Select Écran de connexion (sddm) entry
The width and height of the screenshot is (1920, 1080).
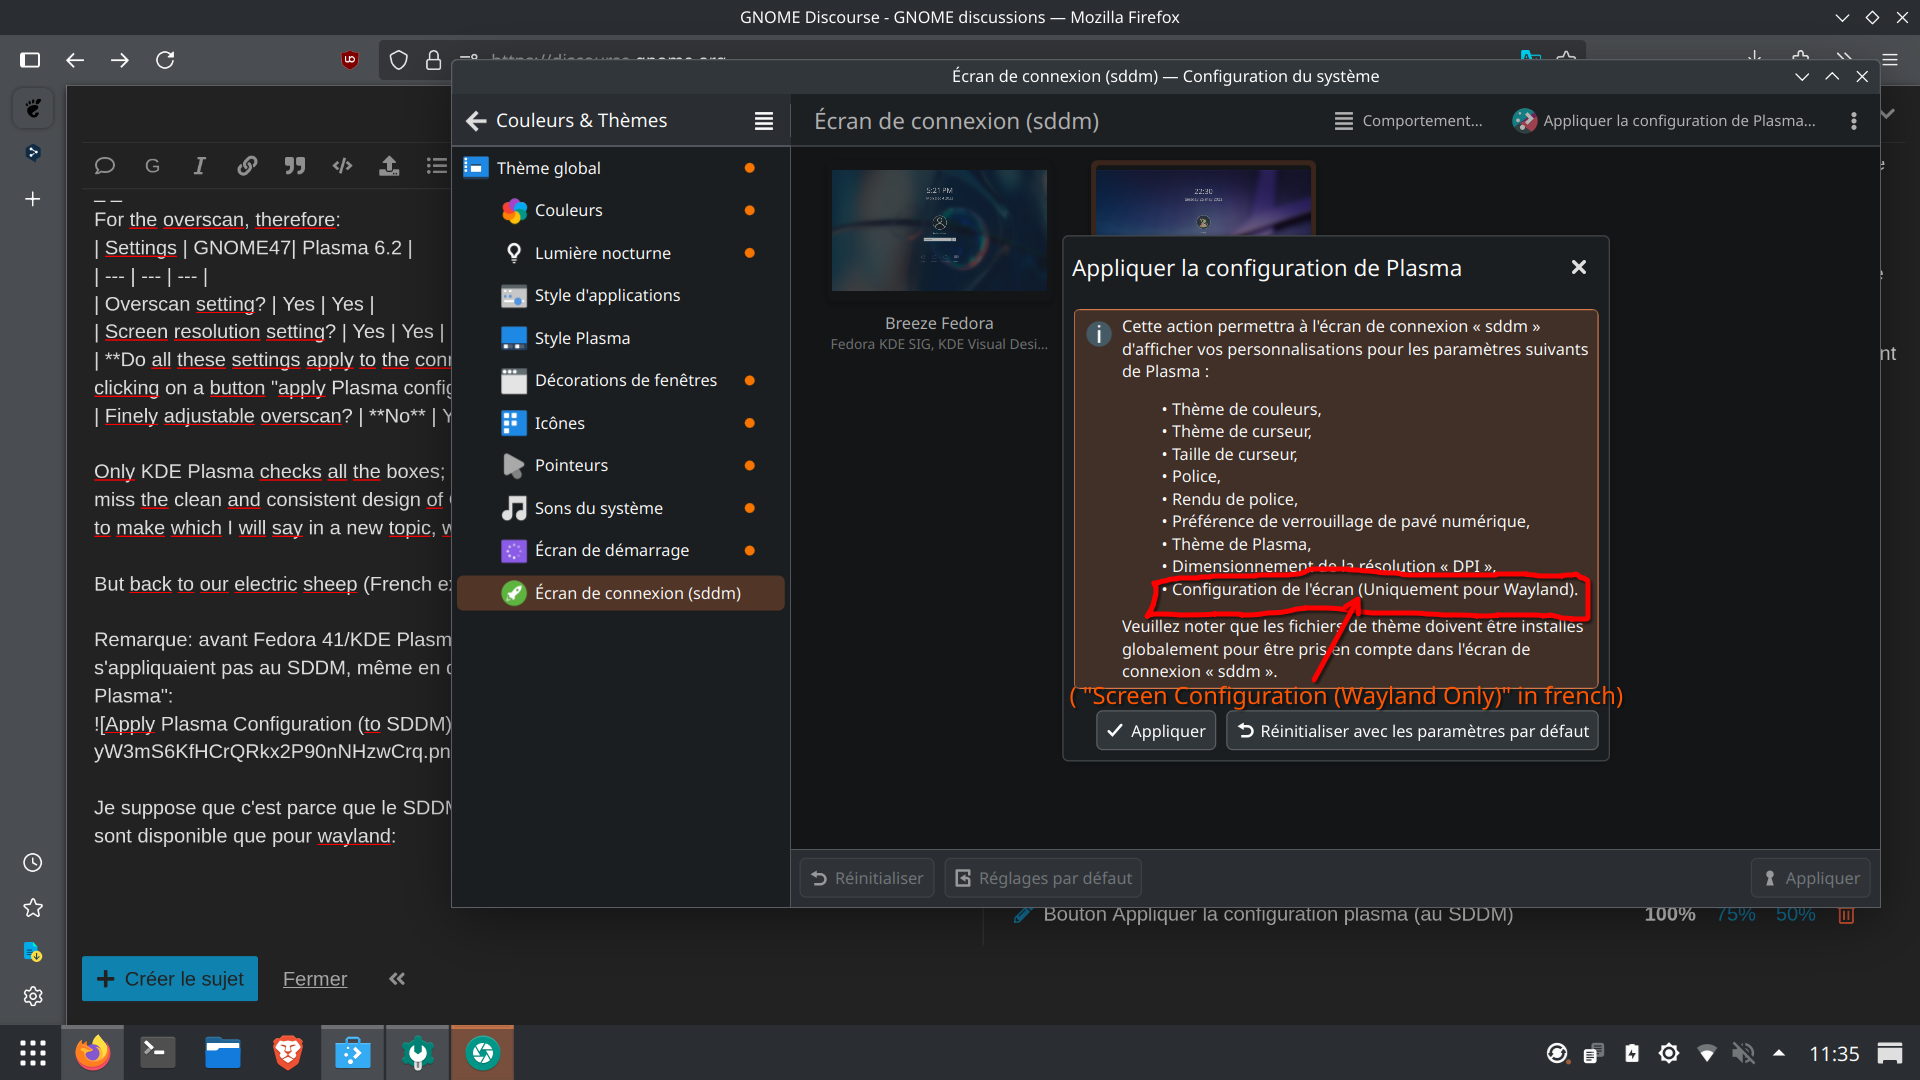(x=620, y=593)
